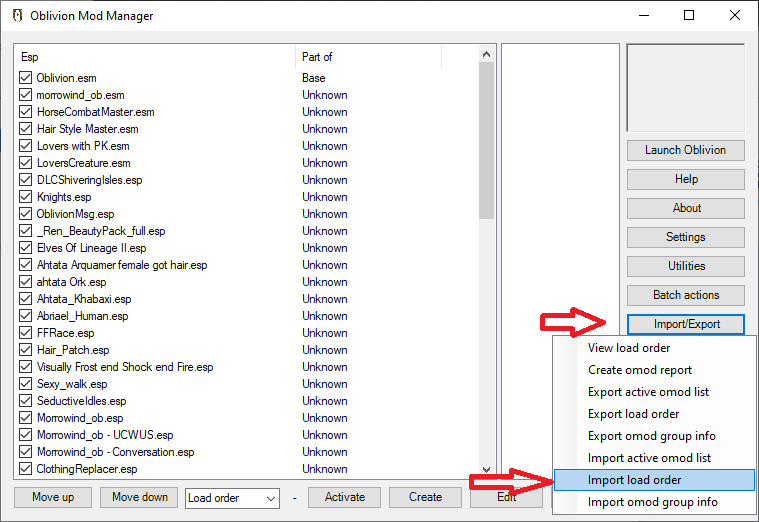Viewport: 759px width, 522px height.
Task: Uncheck the Oblivion.esm checkbox
Action: (x=26, y=78)
